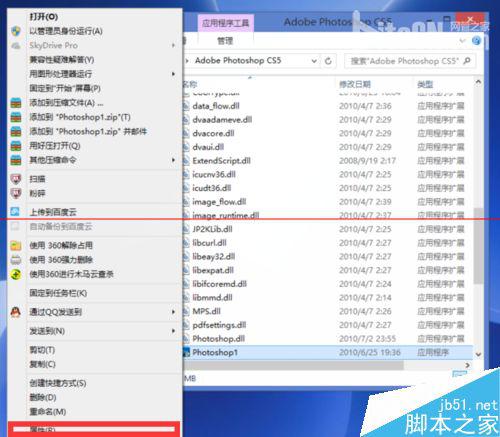
Task: Click the Photoshop1 application file icon
Action: [x=187, y=352]
